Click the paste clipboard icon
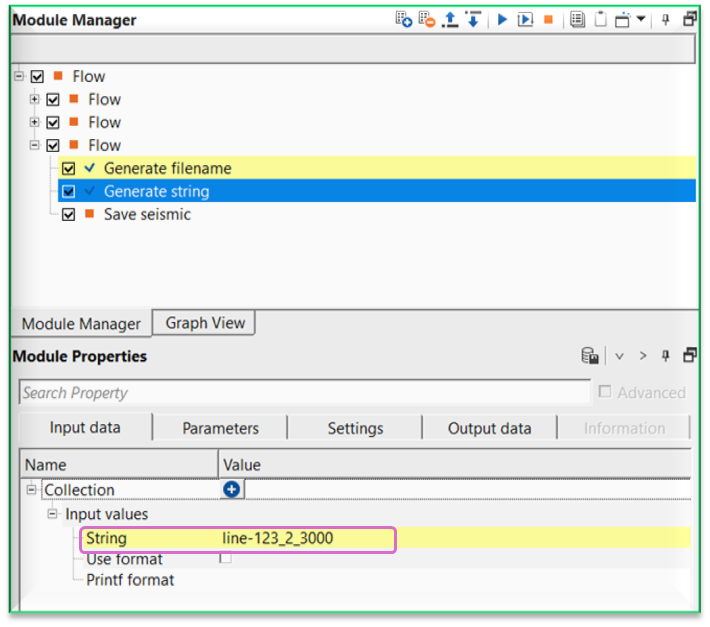The width and height of the screenshot is (710, 627). click(600, 19)
